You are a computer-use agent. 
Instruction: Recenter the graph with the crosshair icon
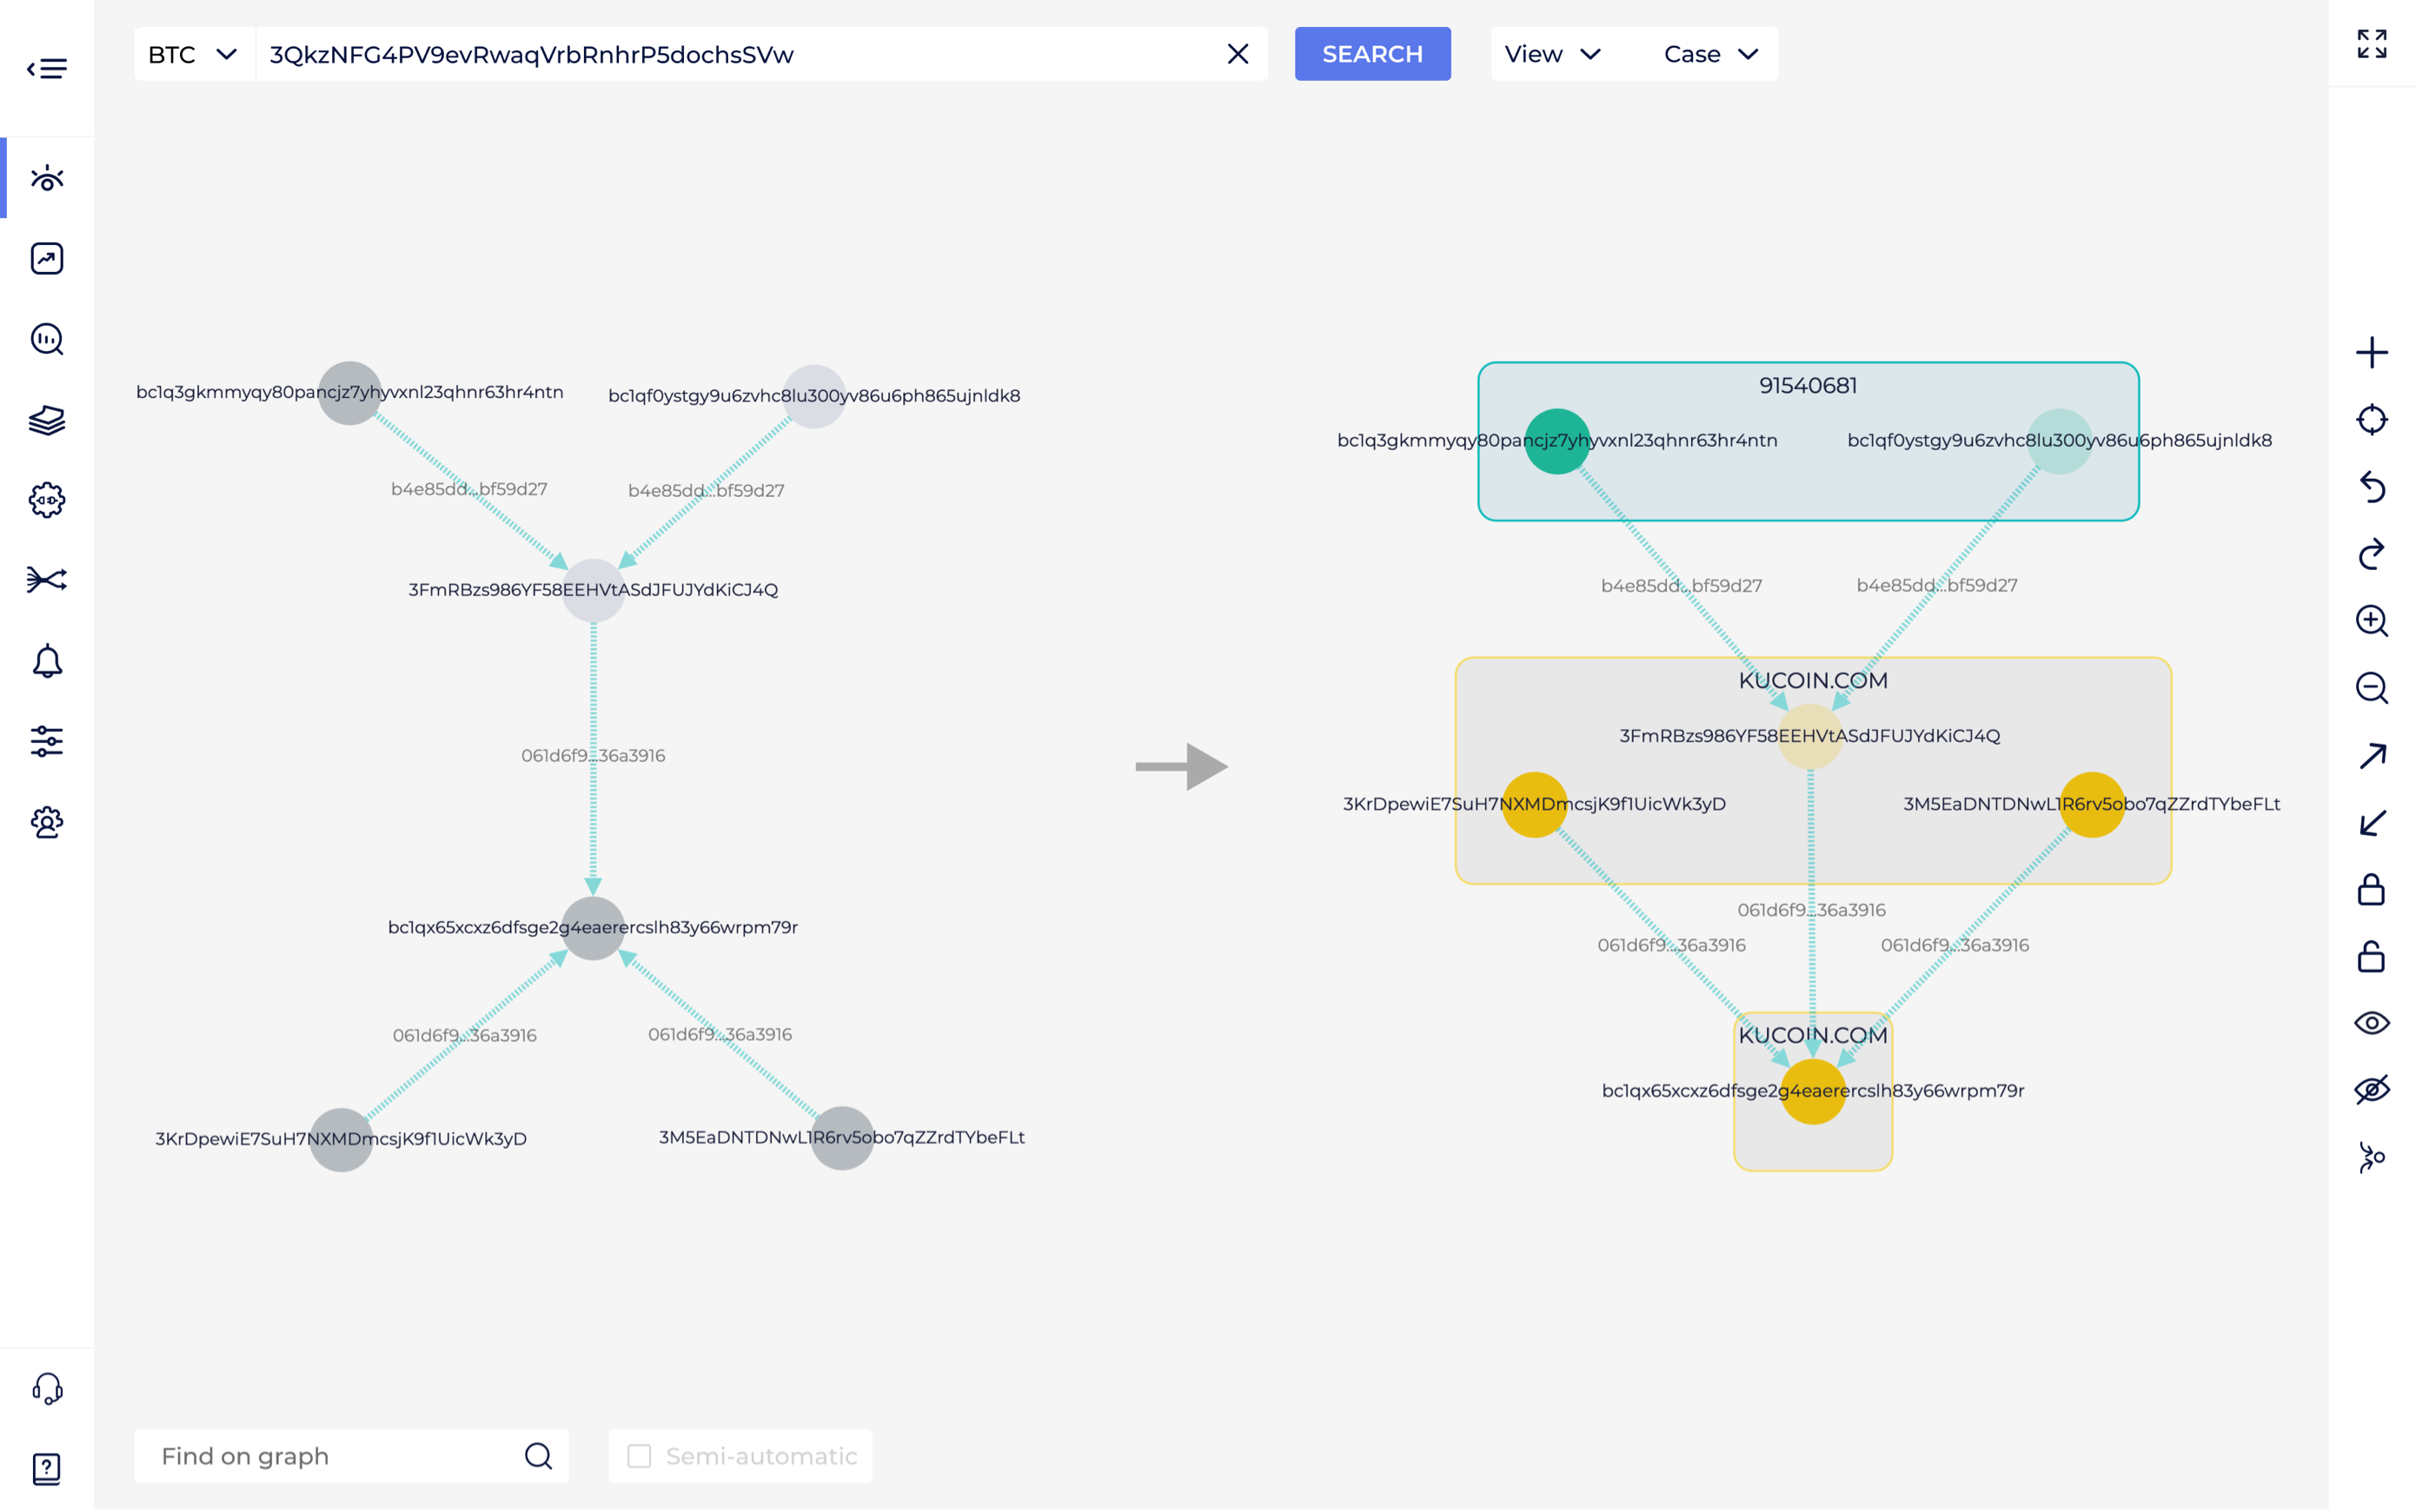[2372, 419]
